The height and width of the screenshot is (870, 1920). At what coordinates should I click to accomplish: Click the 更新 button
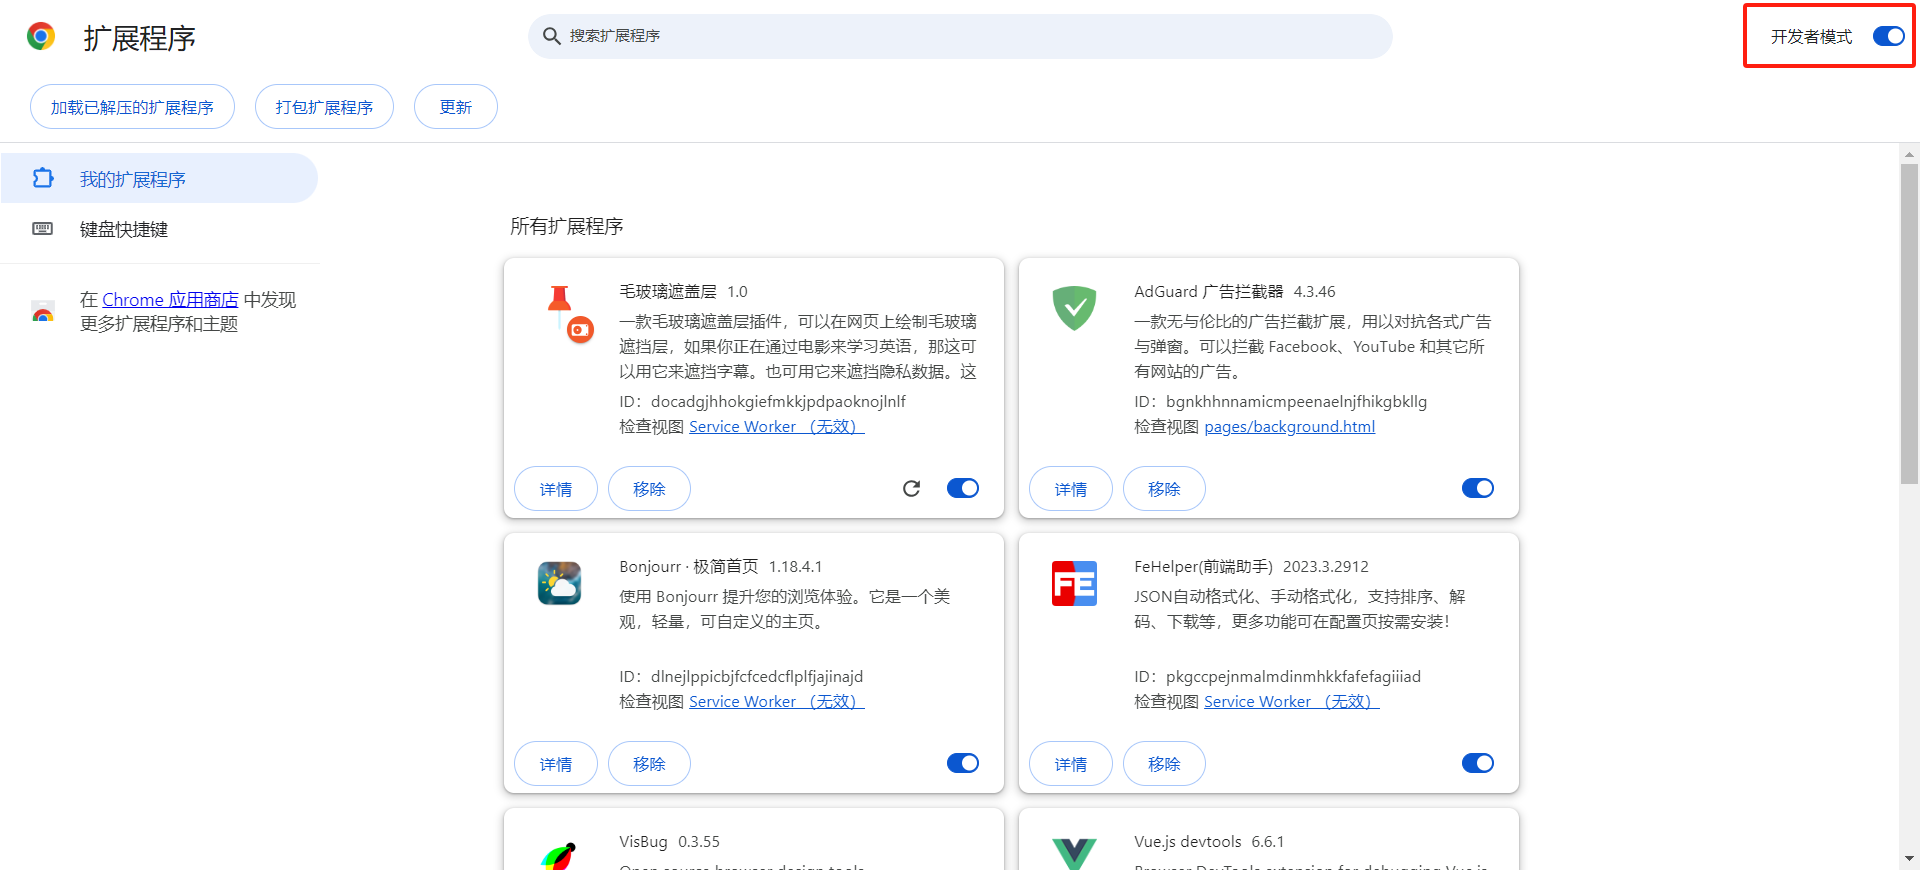click(455, 107)
